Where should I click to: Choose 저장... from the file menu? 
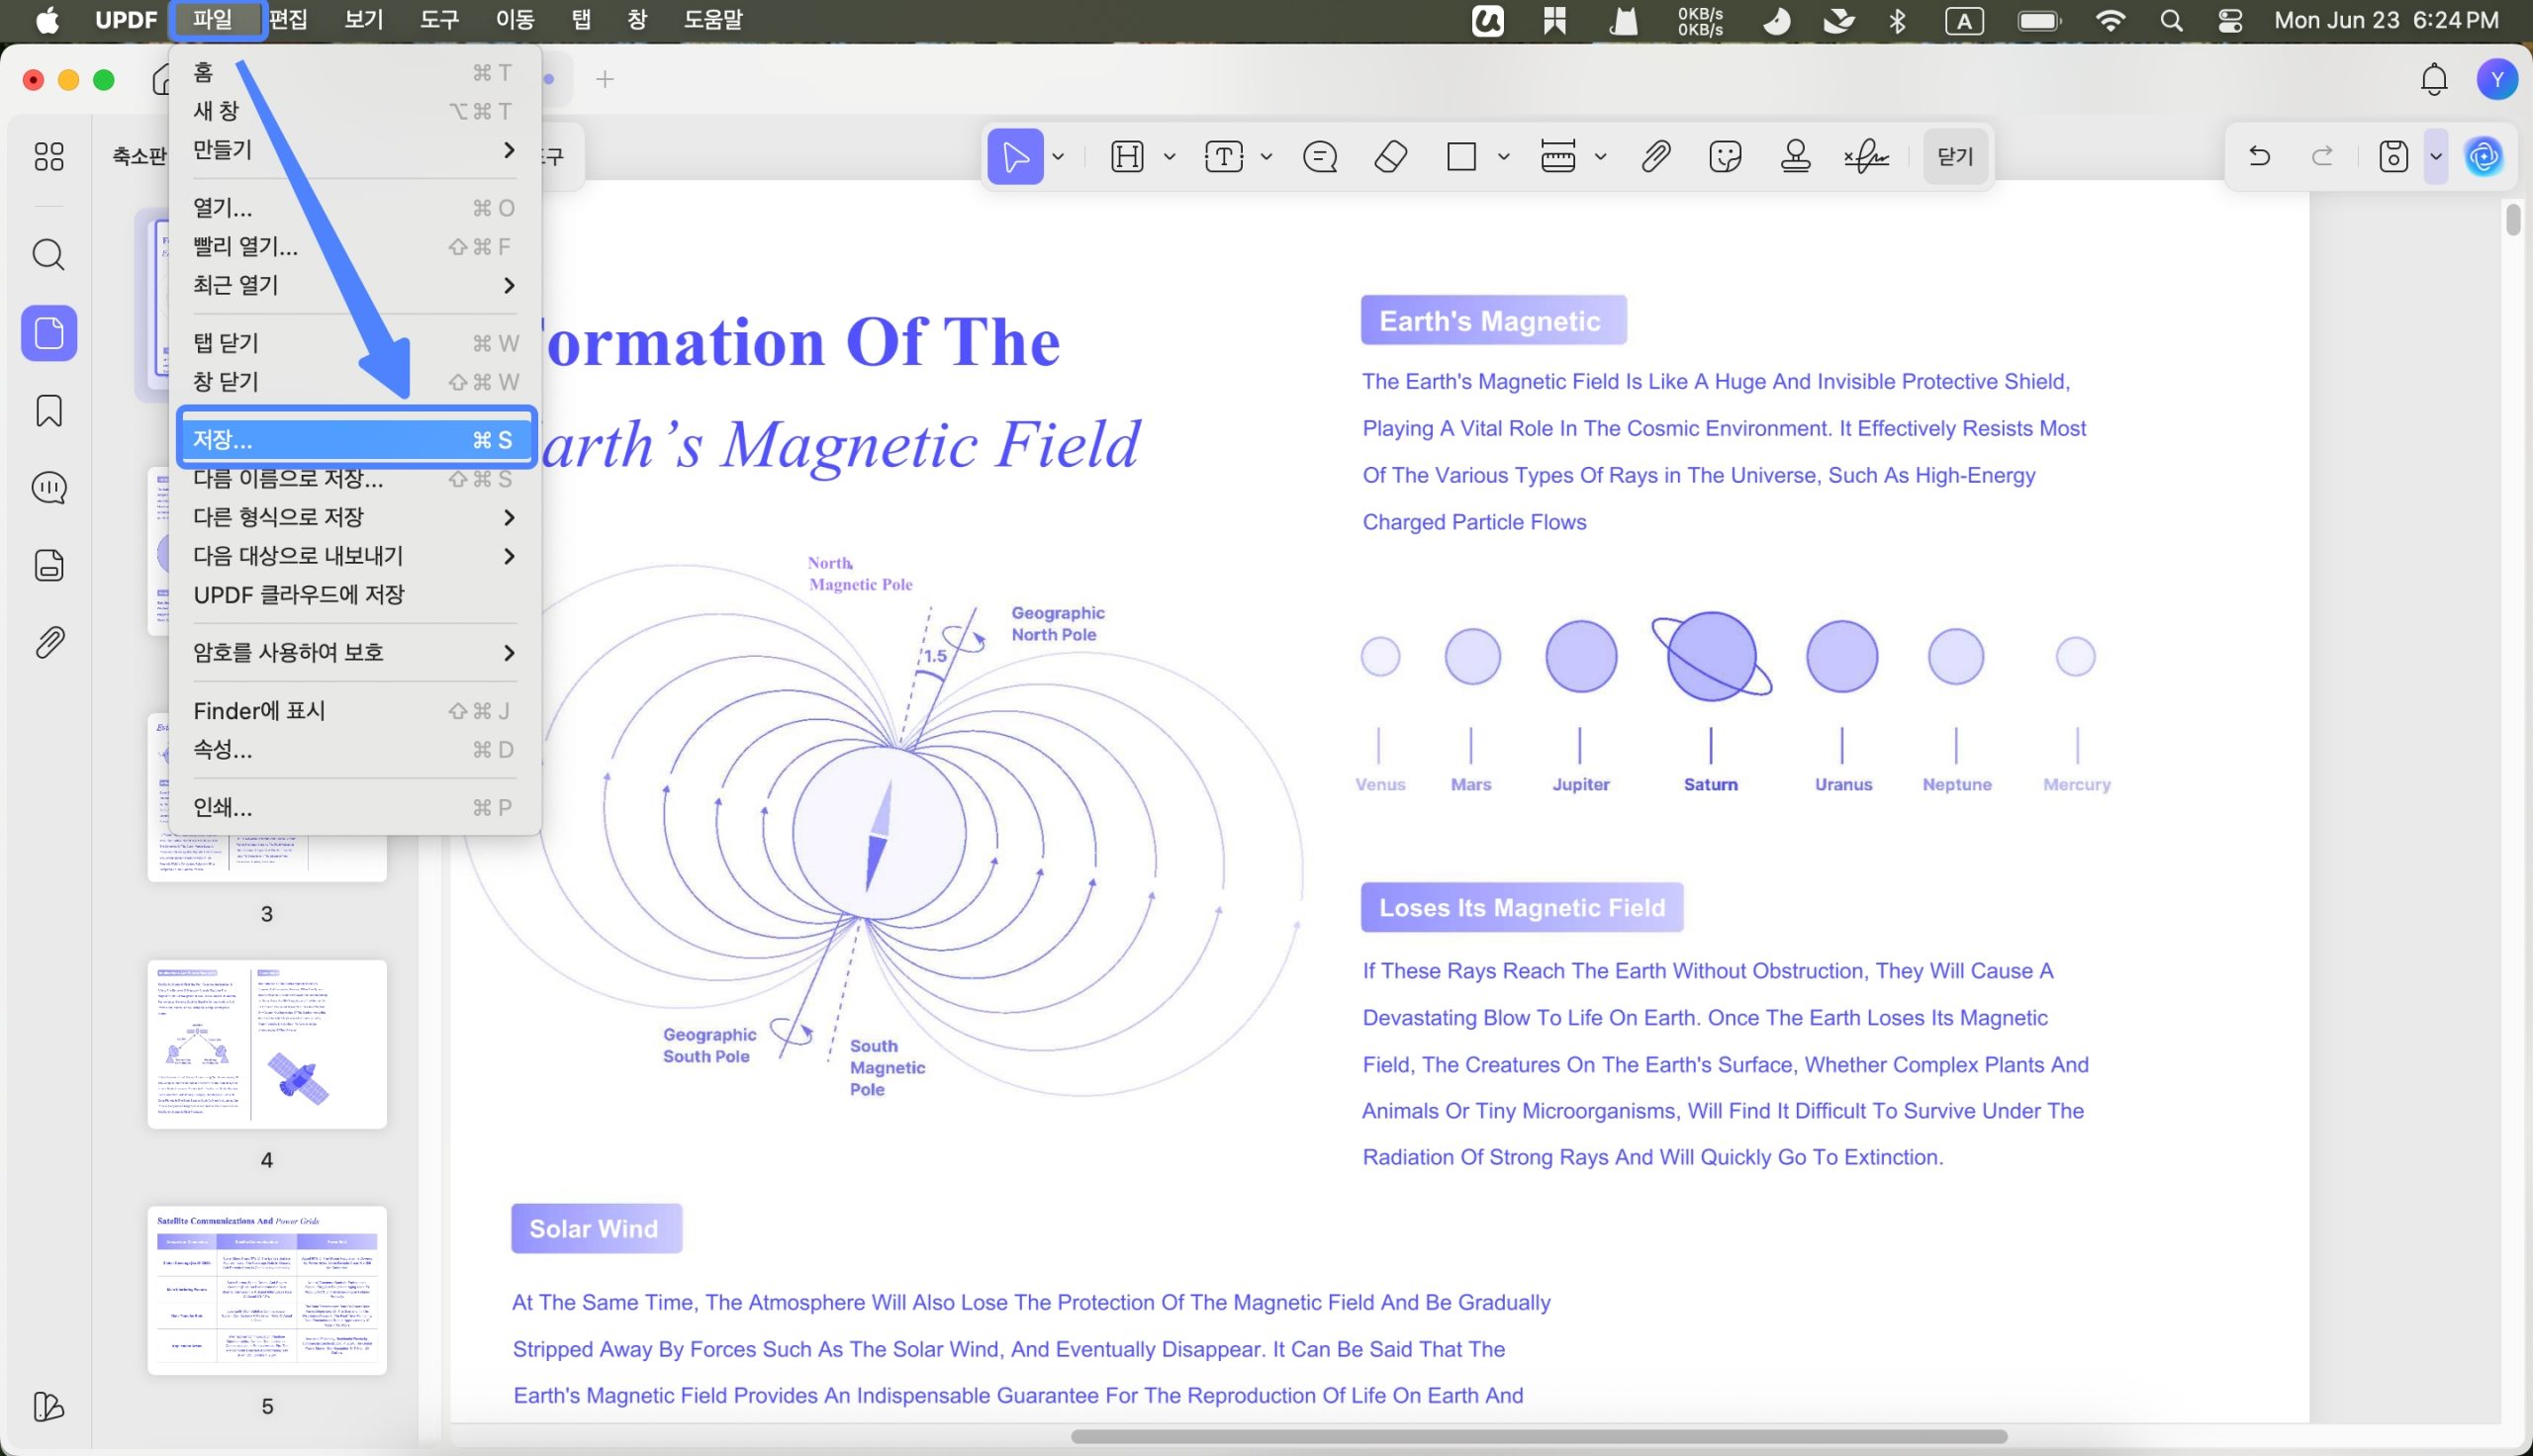(x=355, y=440)
